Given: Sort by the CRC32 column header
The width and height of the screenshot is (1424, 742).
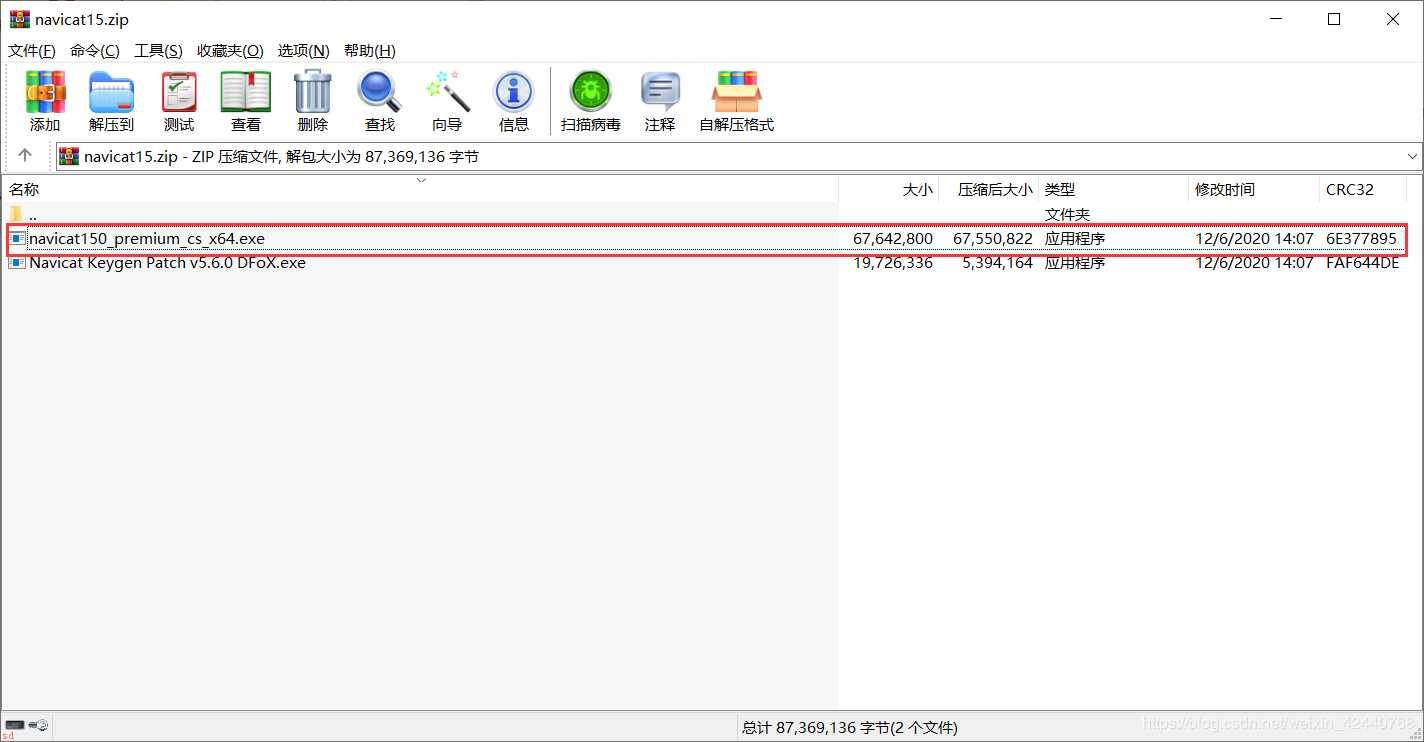Looking at the screenshot, I should pos(1363,189).
